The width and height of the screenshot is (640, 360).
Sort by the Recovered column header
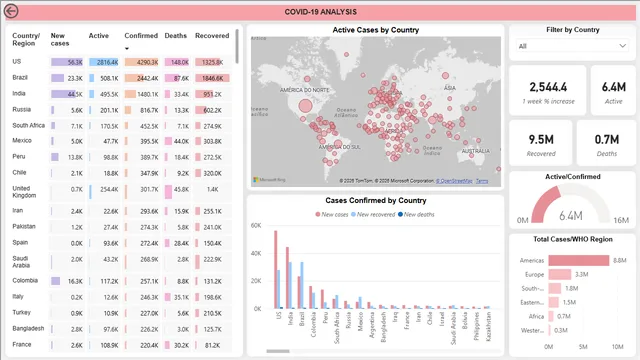[212, 36]
